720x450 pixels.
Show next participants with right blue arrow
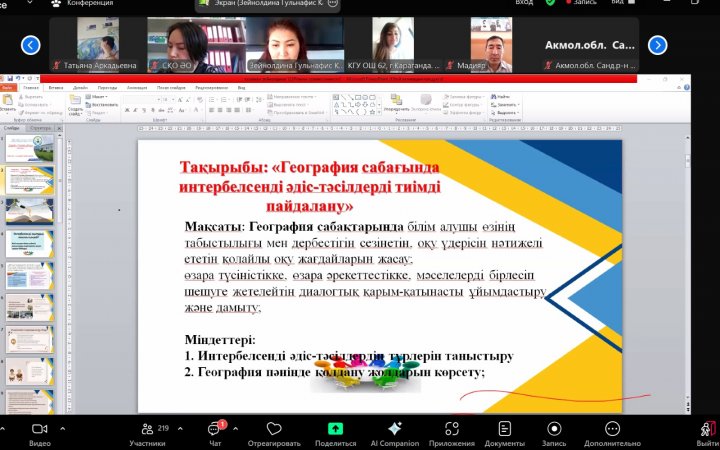658,45
